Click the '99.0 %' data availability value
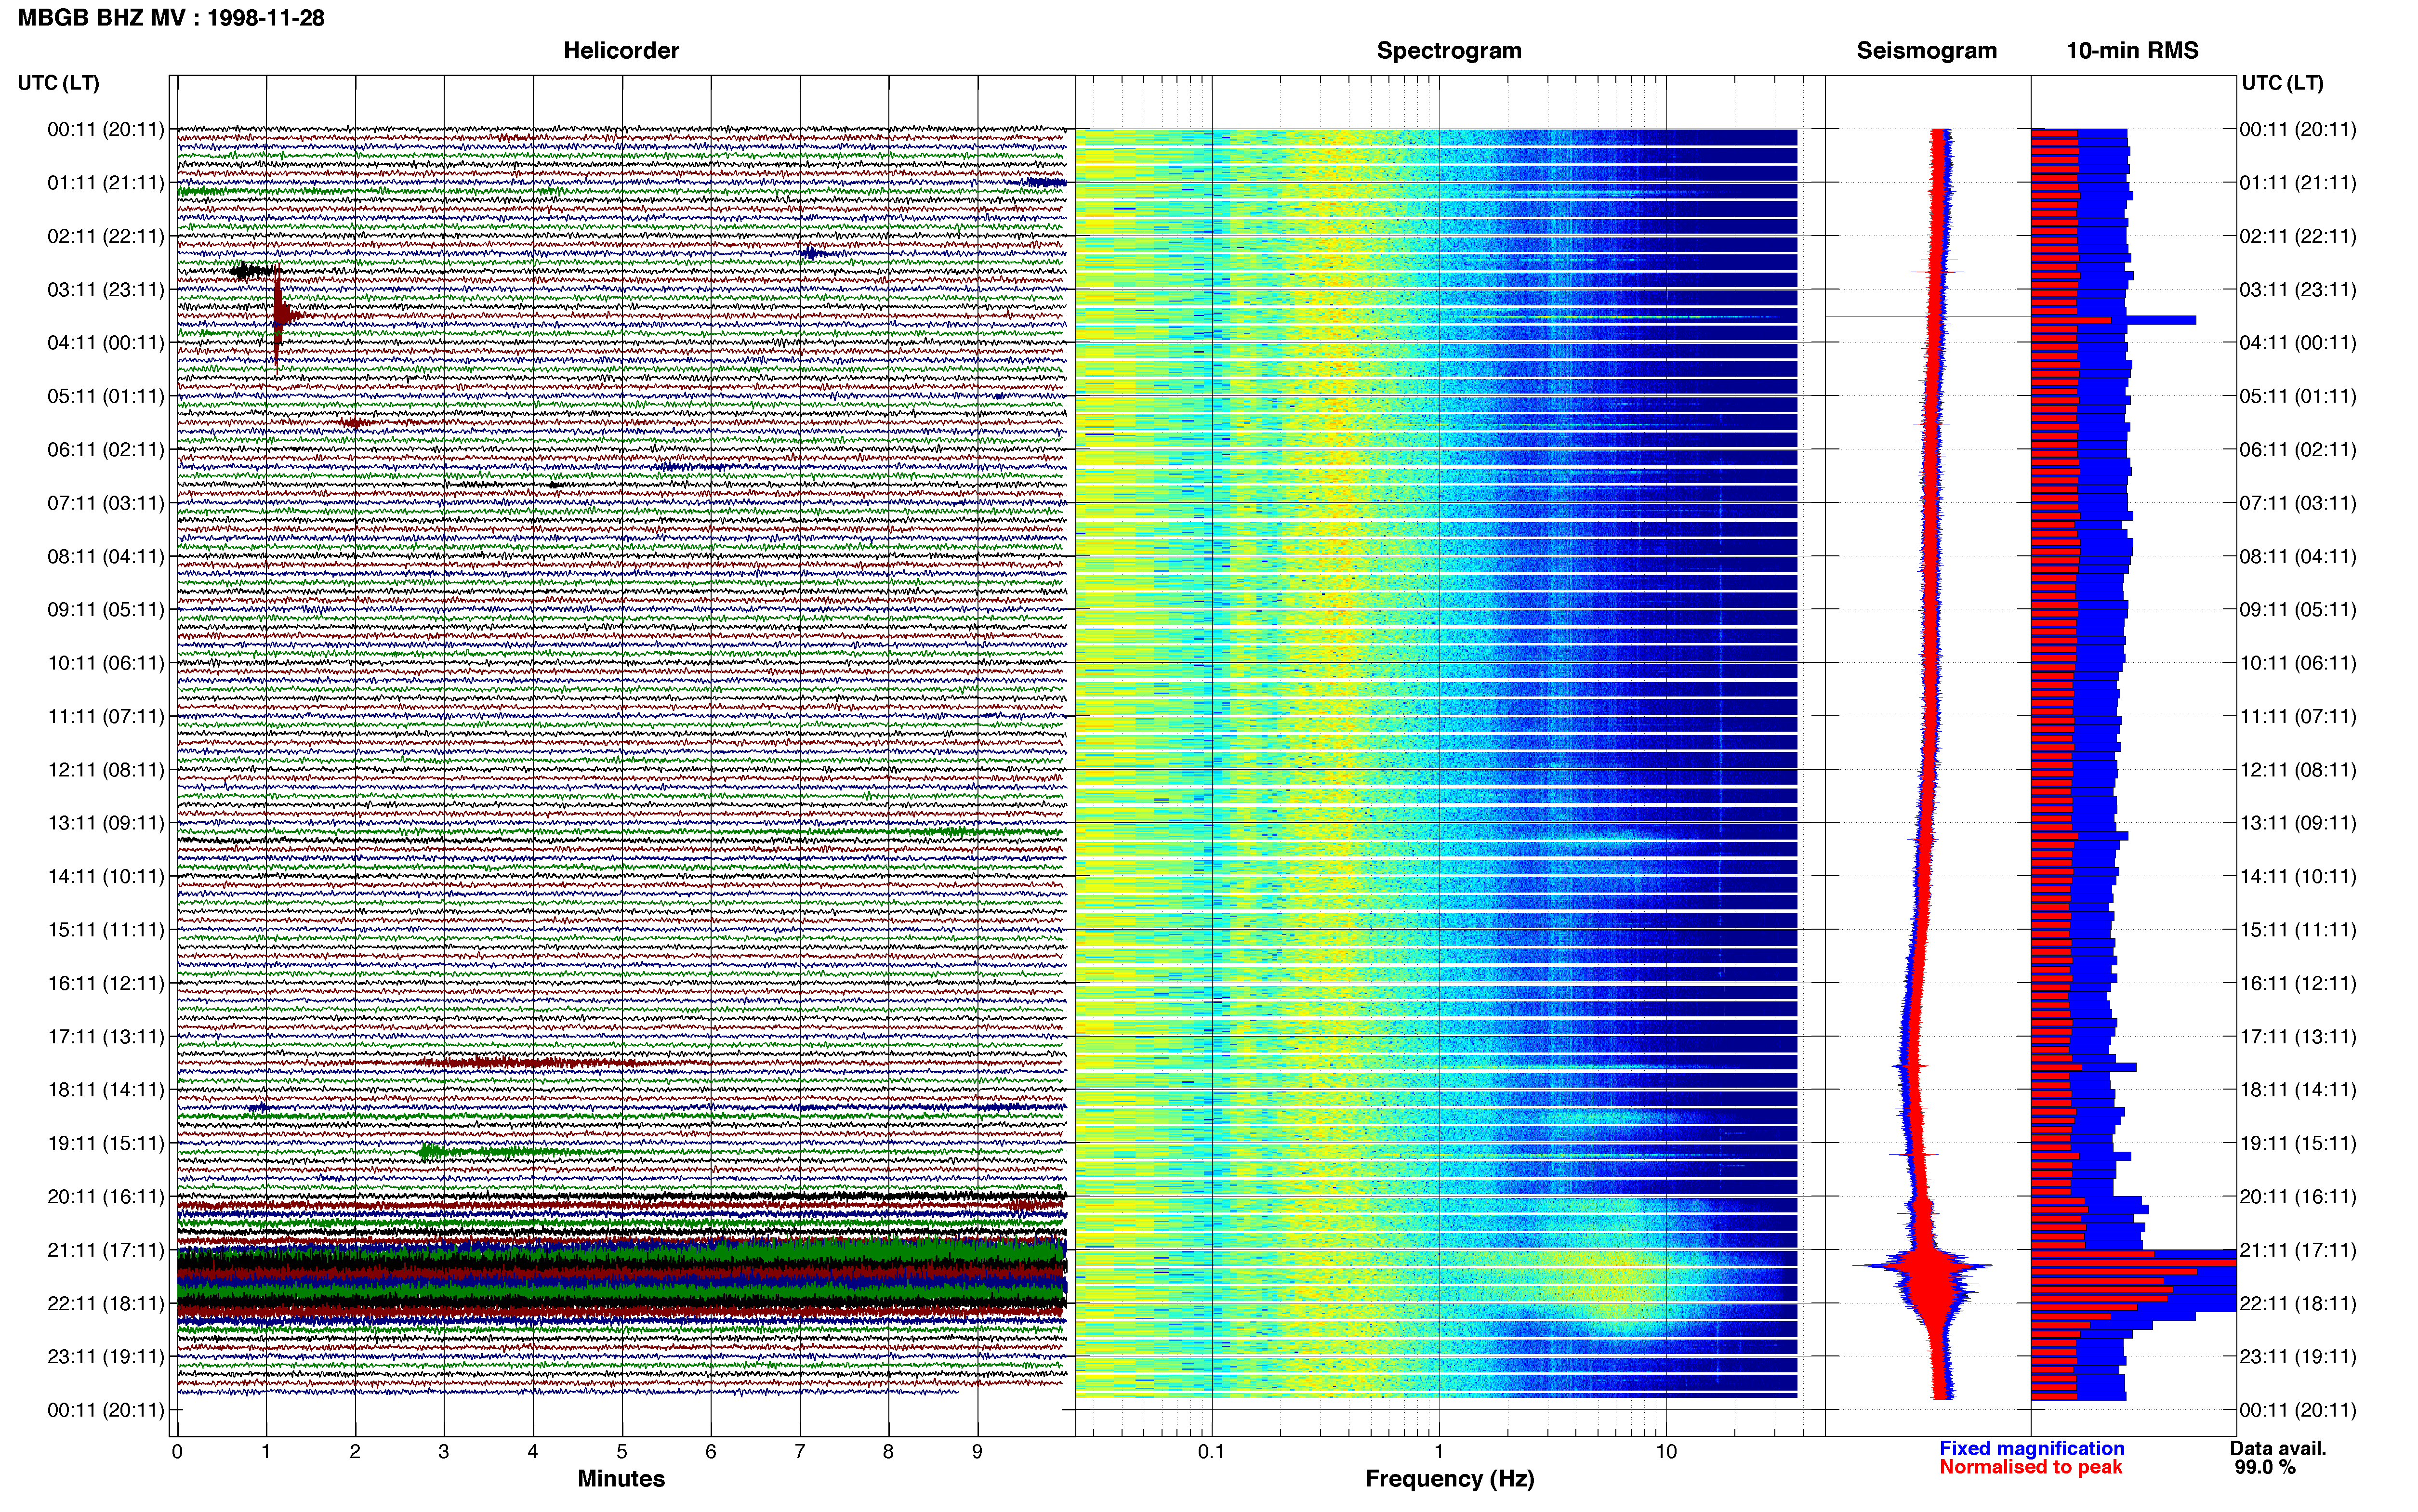This screenshot has height=1512, width=2418. coord(2265,1467)
